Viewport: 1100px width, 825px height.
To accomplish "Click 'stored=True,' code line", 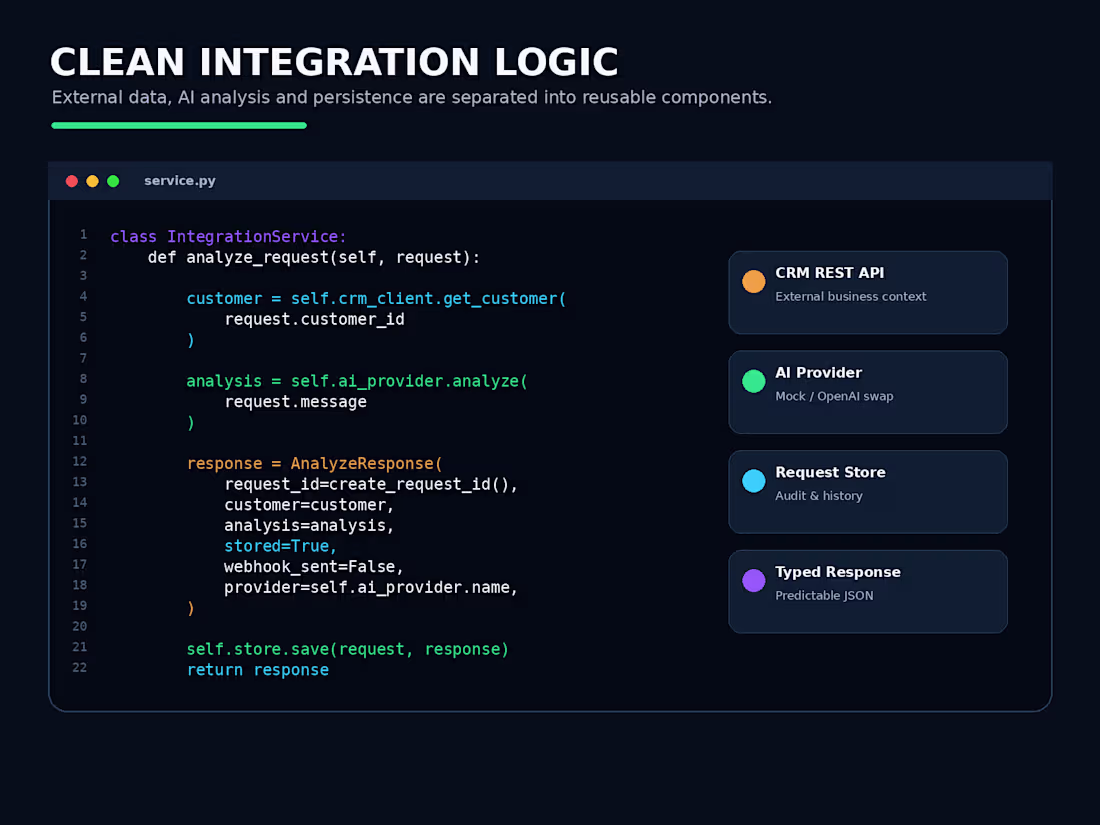I will click(281, 546).
